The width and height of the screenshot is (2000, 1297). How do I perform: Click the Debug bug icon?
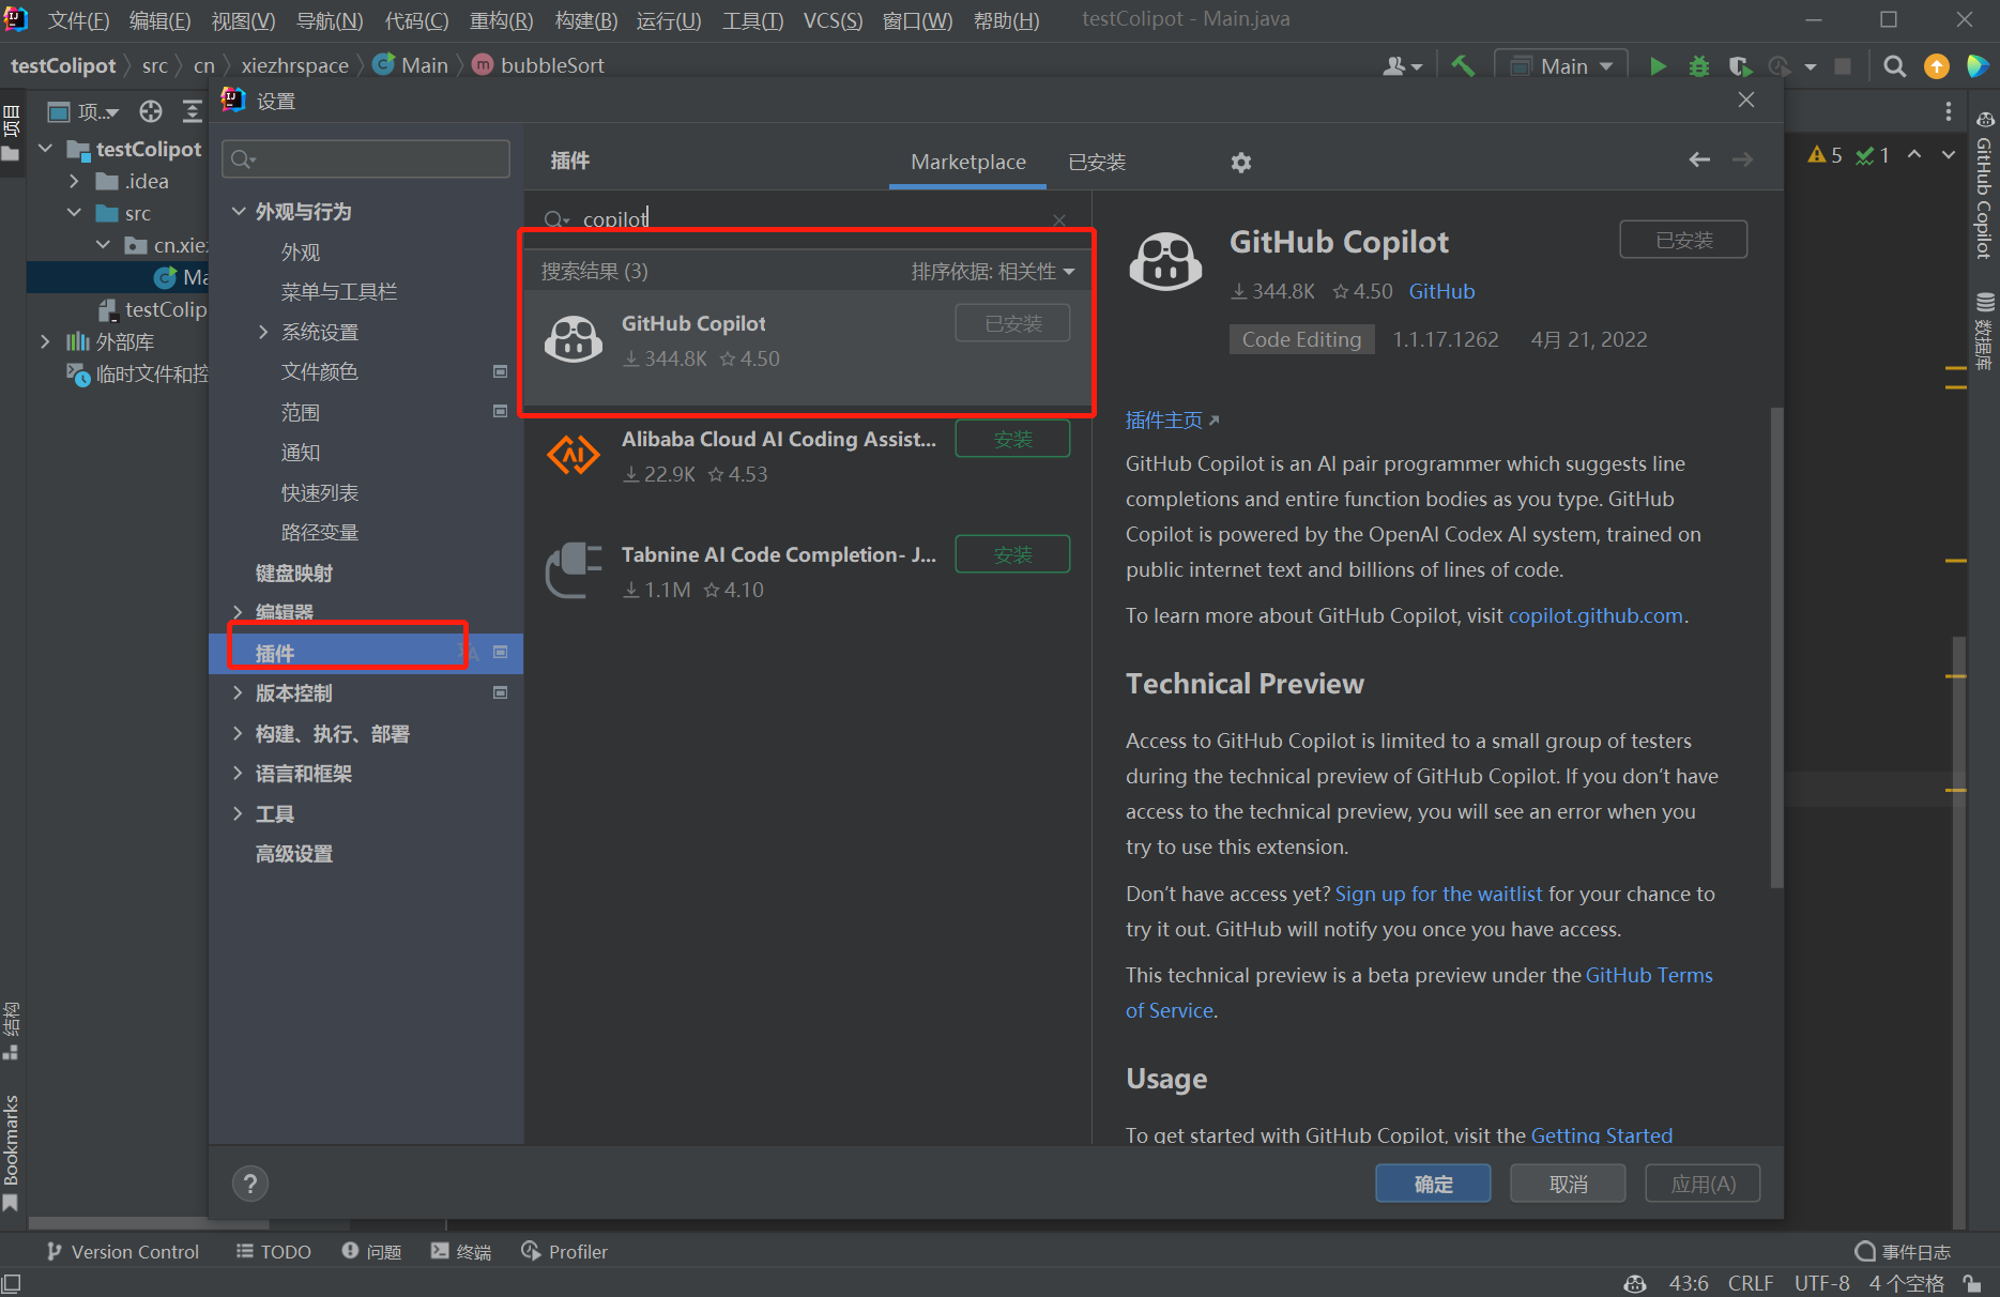[1698, 66]
